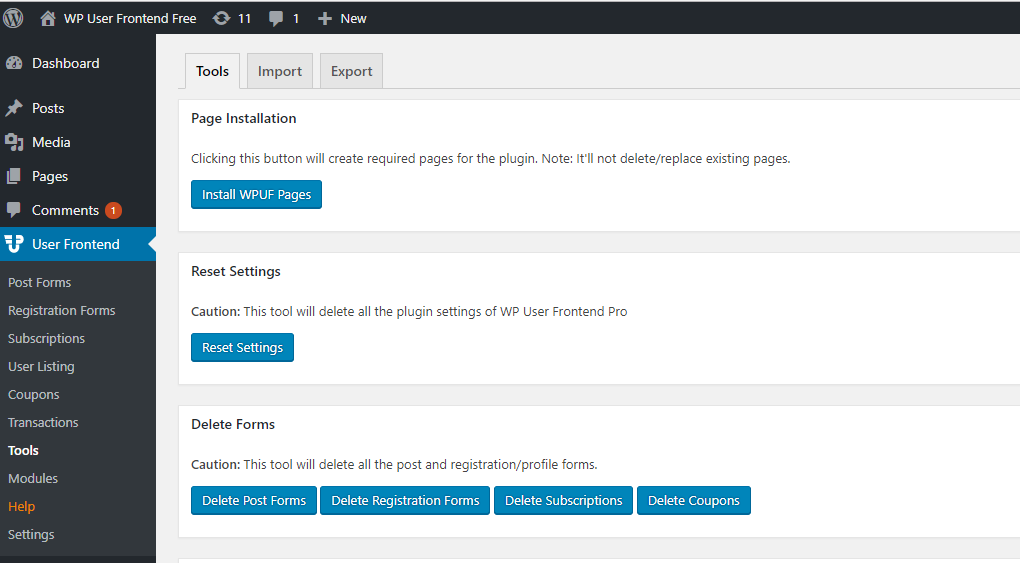The height and width of the screenshot is (563, 1020).
Task: Click the Reset Settings button
Action: coord(242,348)
